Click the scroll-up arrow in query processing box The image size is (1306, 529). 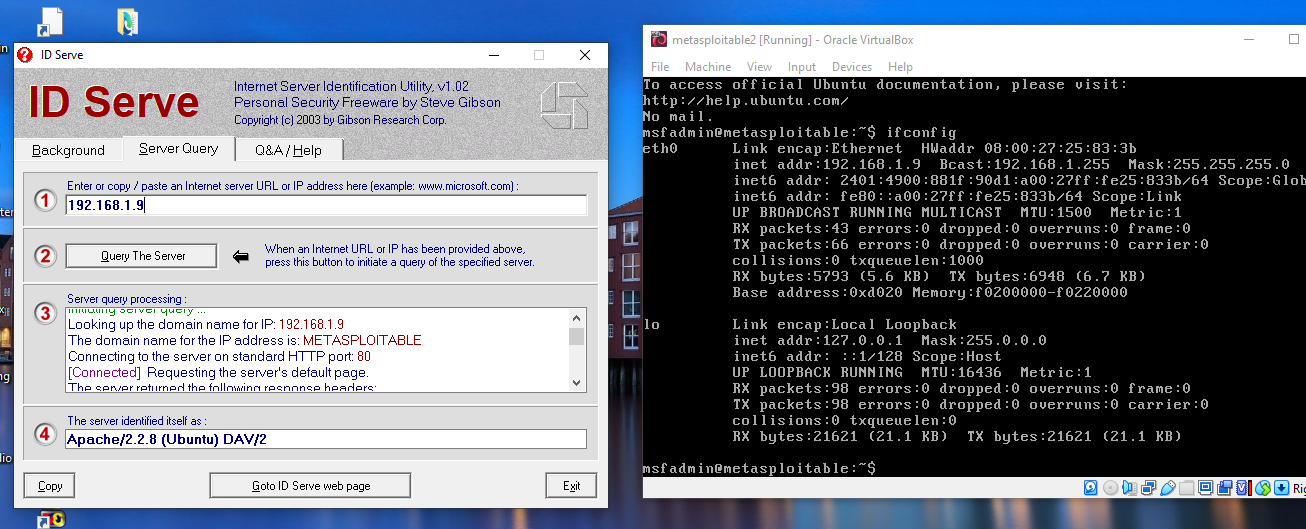click(x=577, y=318)
